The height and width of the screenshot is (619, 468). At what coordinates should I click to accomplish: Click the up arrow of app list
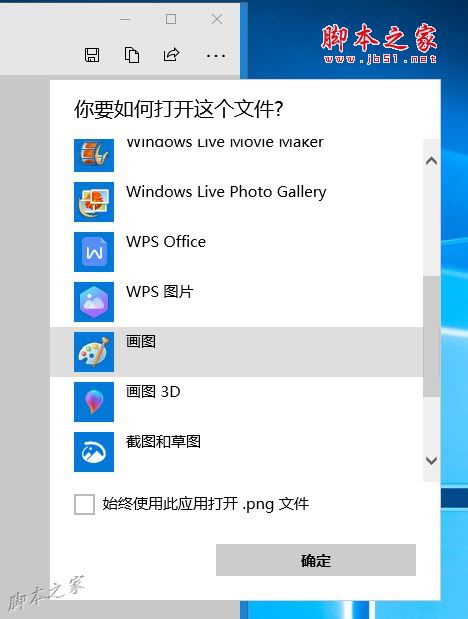tap(432, 161)
